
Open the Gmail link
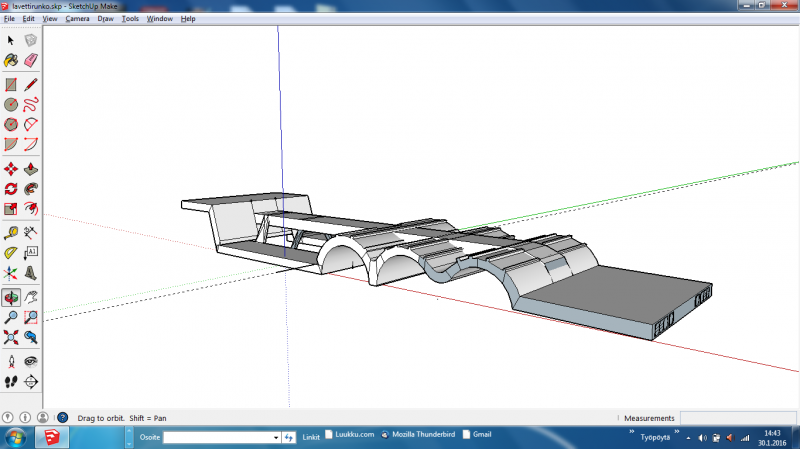click(477, 434)
